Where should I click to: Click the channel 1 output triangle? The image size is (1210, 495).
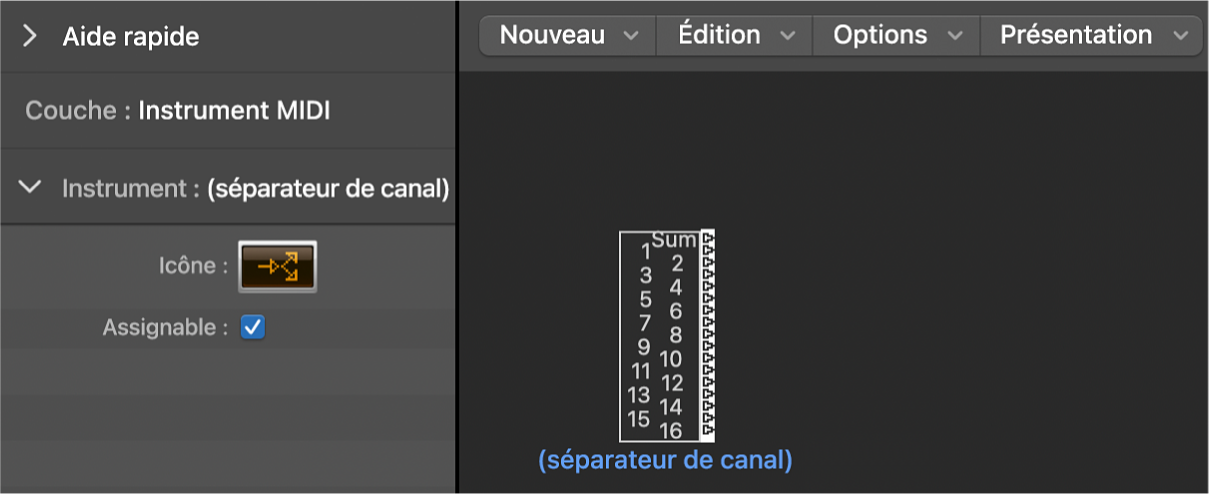tap(709, 251)
